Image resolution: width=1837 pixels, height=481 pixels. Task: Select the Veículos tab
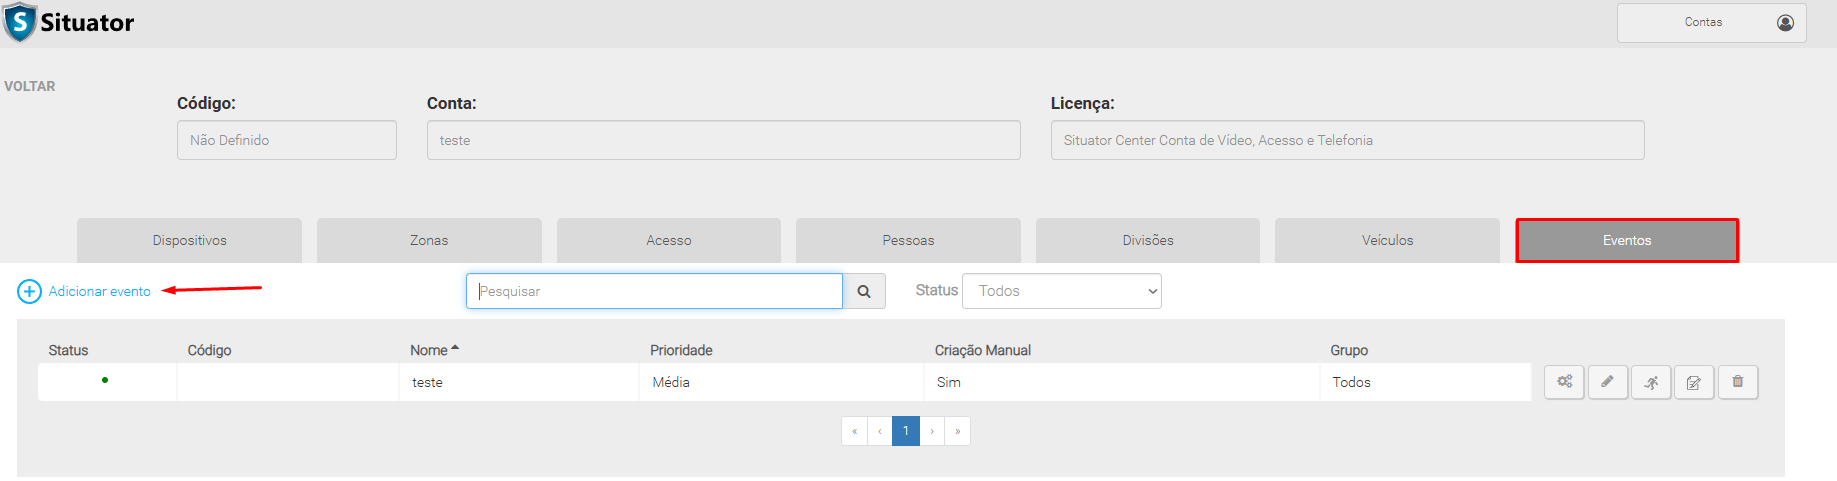coord(1387,241)
